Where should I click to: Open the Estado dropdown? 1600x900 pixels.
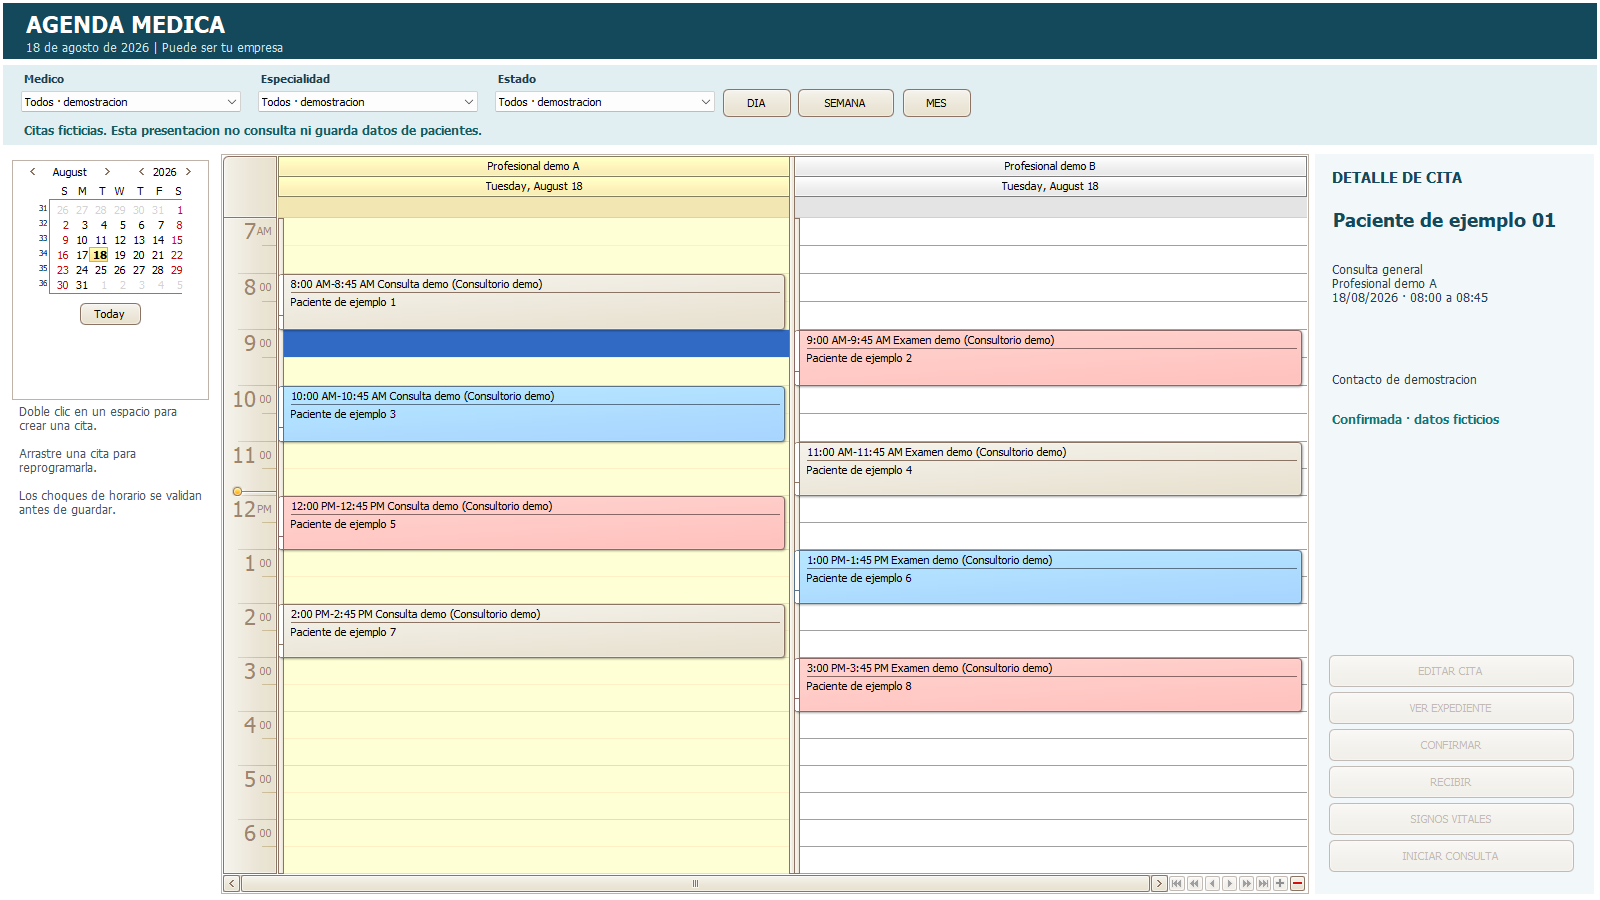click(605, 102)
